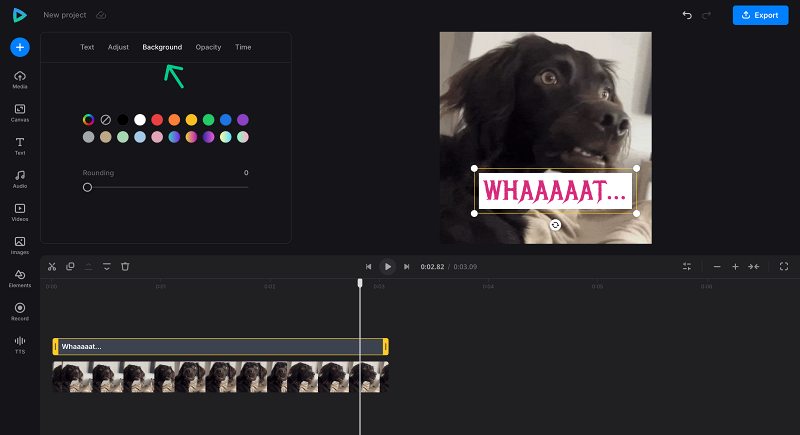The height and width of the screenshot is (435, 800).
Task: Click the WHAAAAAT... text on the preview
Action: pos(555,191)
